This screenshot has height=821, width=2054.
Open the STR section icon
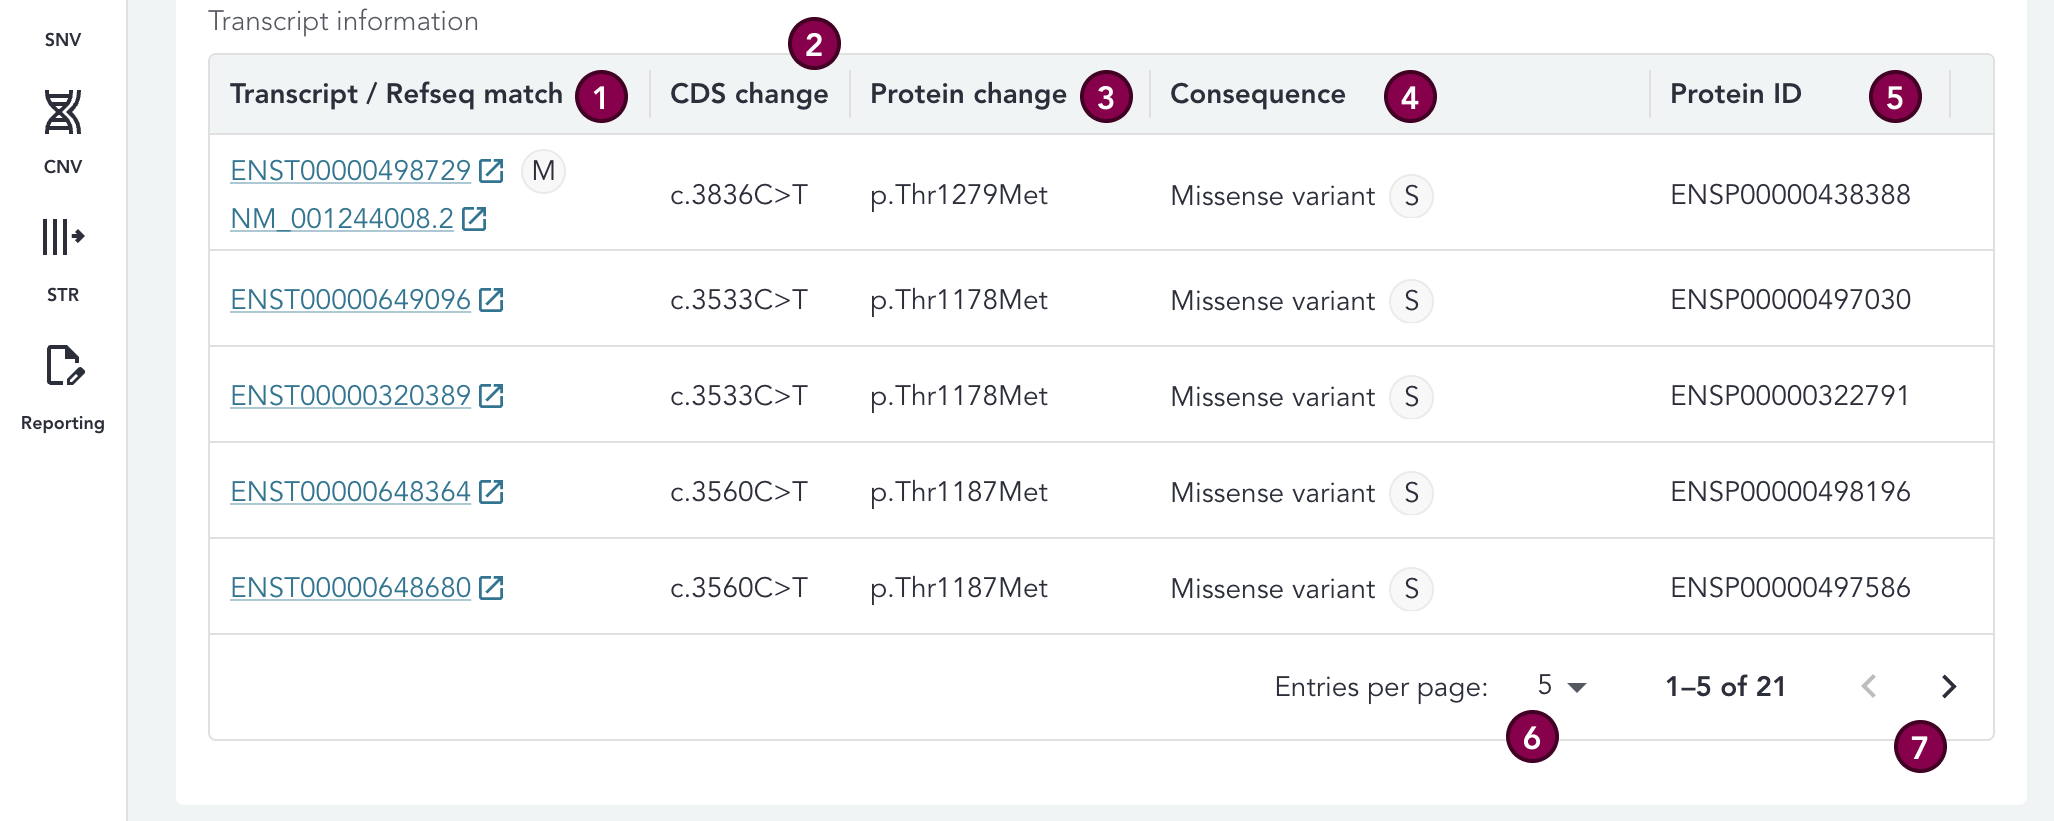(62, 238)
